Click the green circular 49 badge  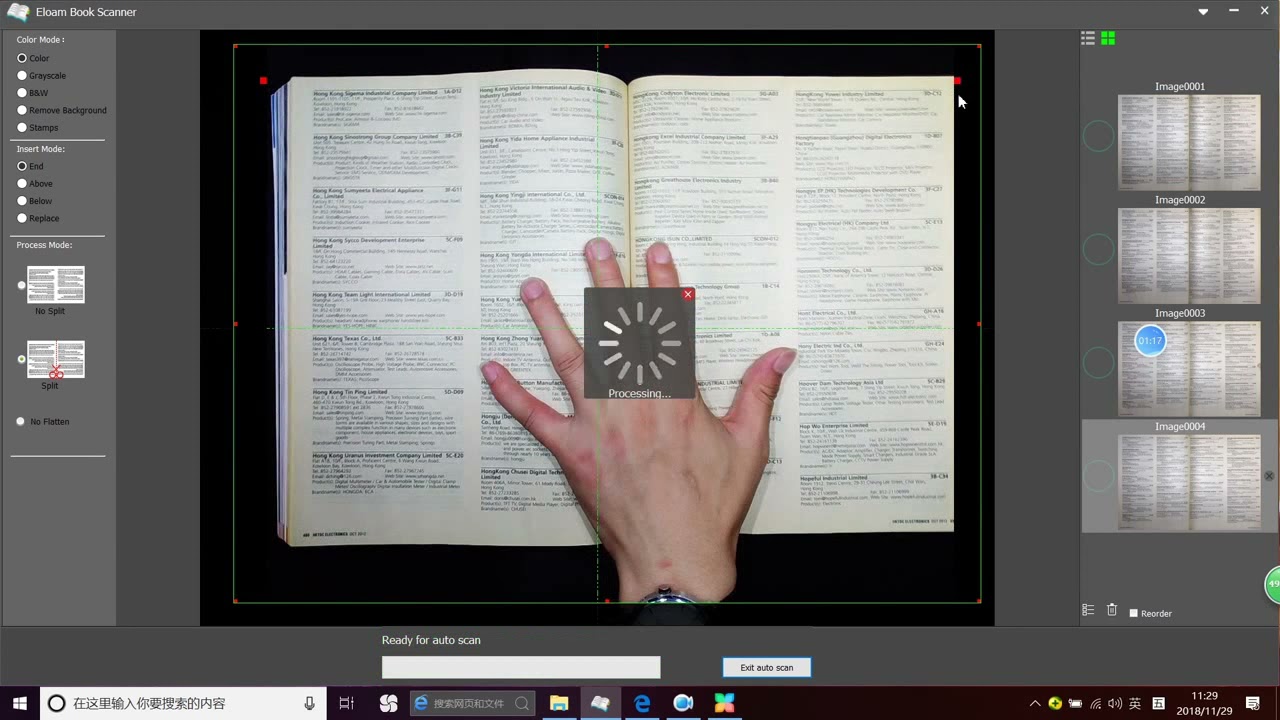click(1273, 584)
